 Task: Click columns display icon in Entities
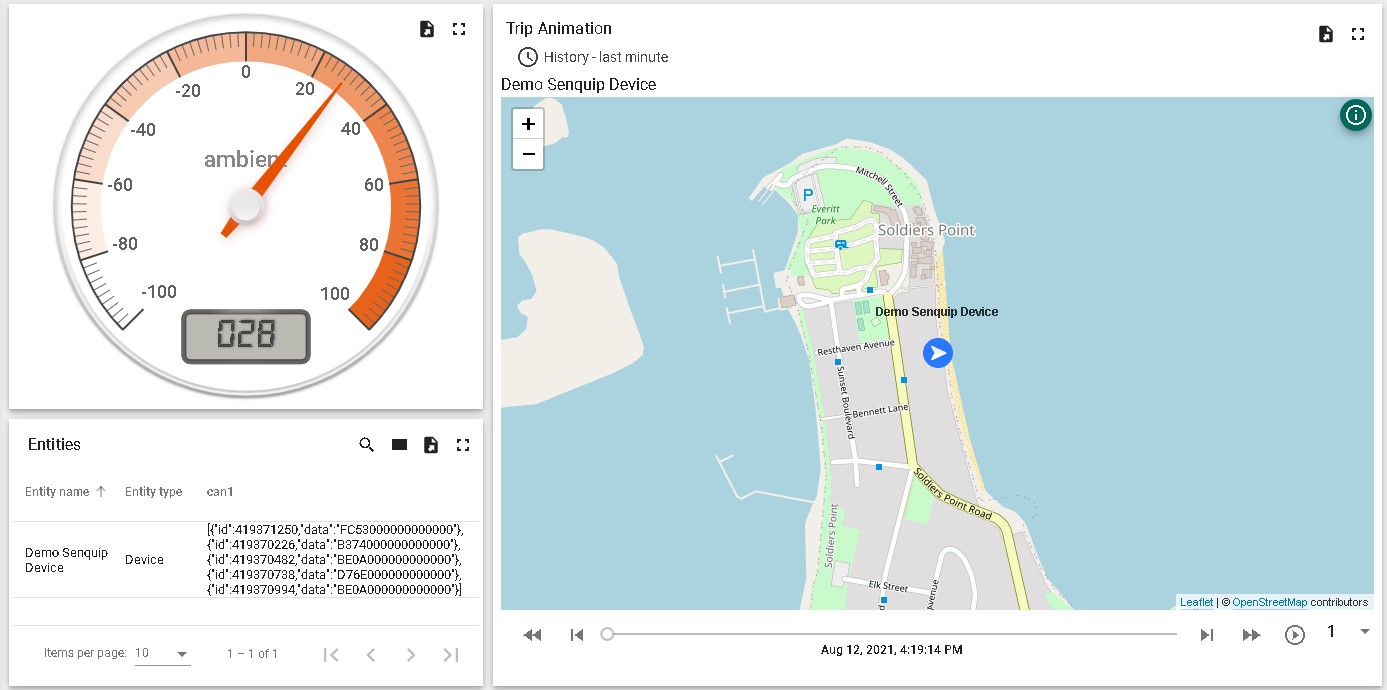(x=399, y=445)
